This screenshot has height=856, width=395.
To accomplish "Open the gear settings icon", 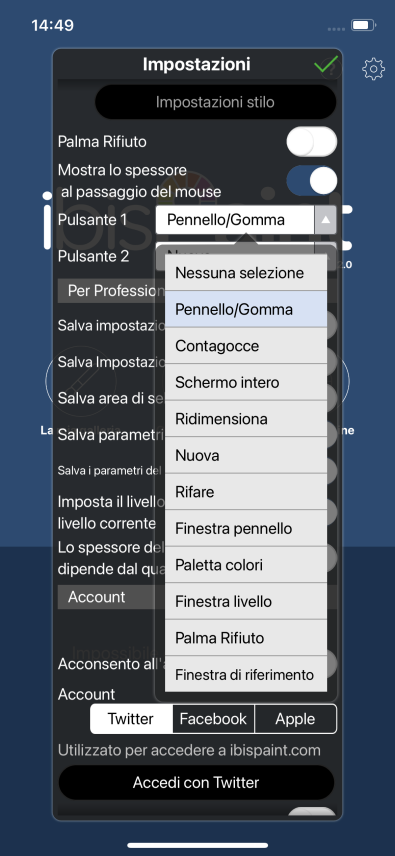I will (x=373, y=69).
